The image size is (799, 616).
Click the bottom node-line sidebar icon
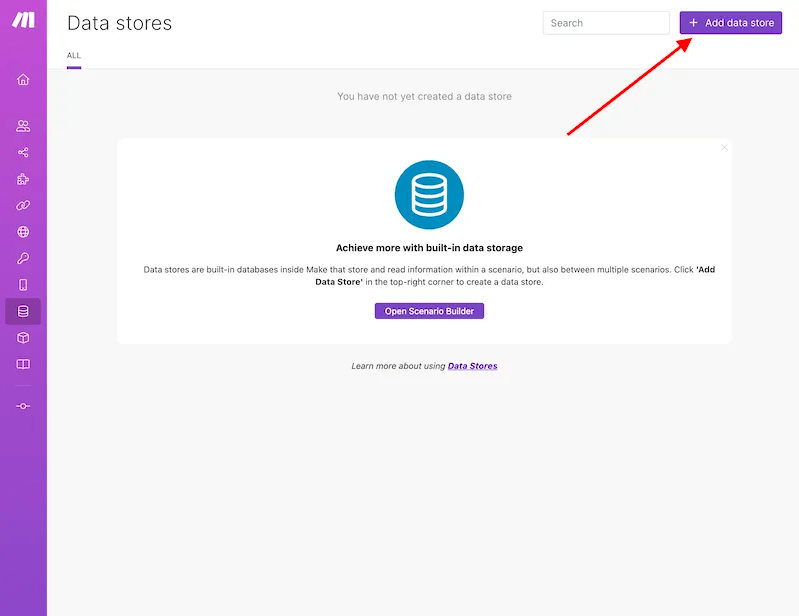pos(23,406)
